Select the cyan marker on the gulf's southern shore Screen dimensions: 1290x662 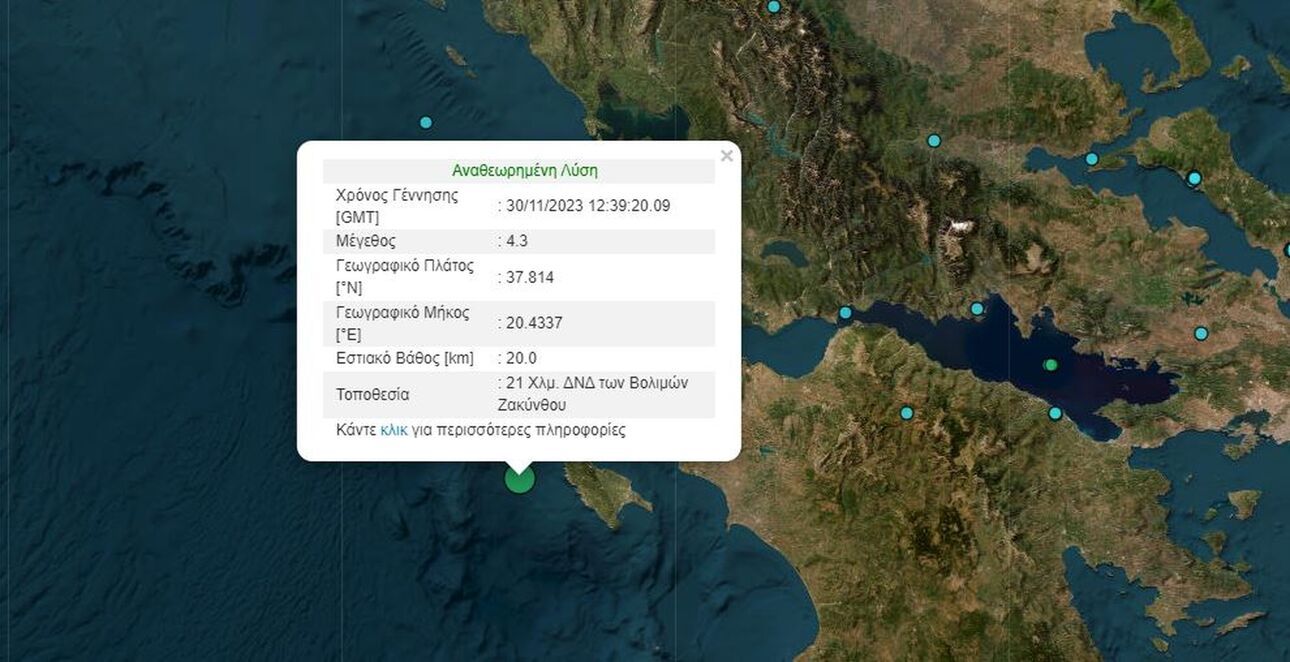point(1055,413)
